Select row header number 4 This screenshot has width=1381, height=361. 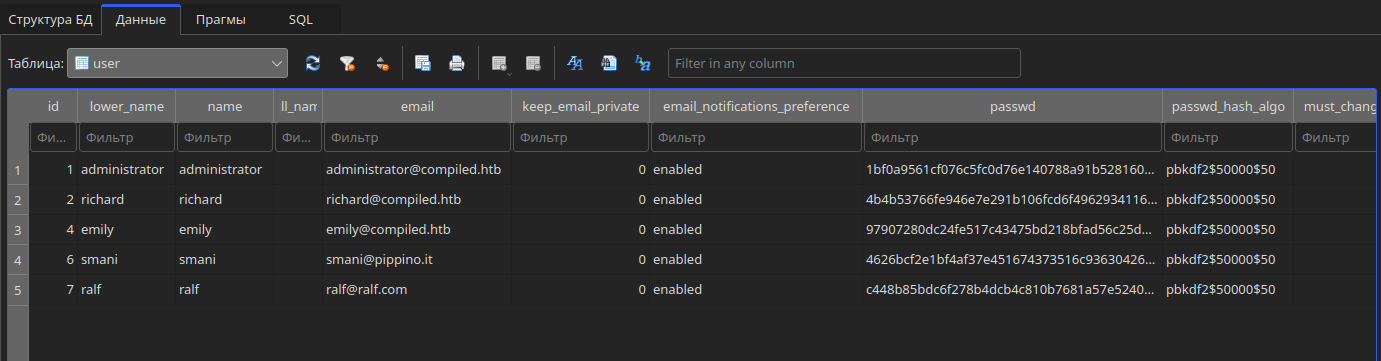coord(18,260)
